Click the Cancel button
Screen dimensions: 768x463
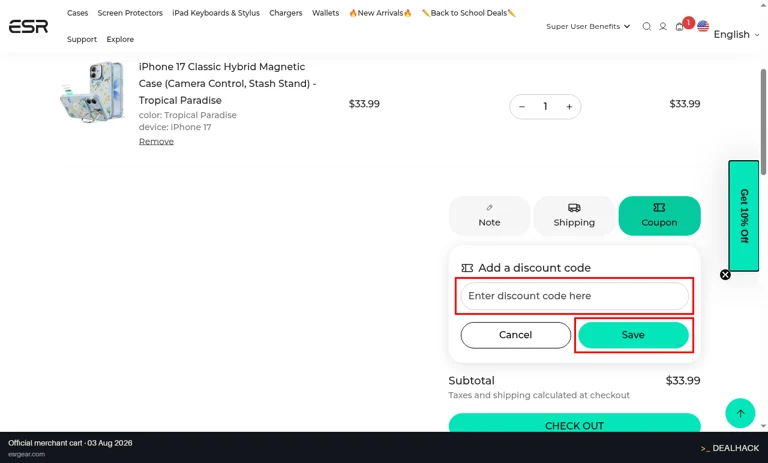[515, 335]
